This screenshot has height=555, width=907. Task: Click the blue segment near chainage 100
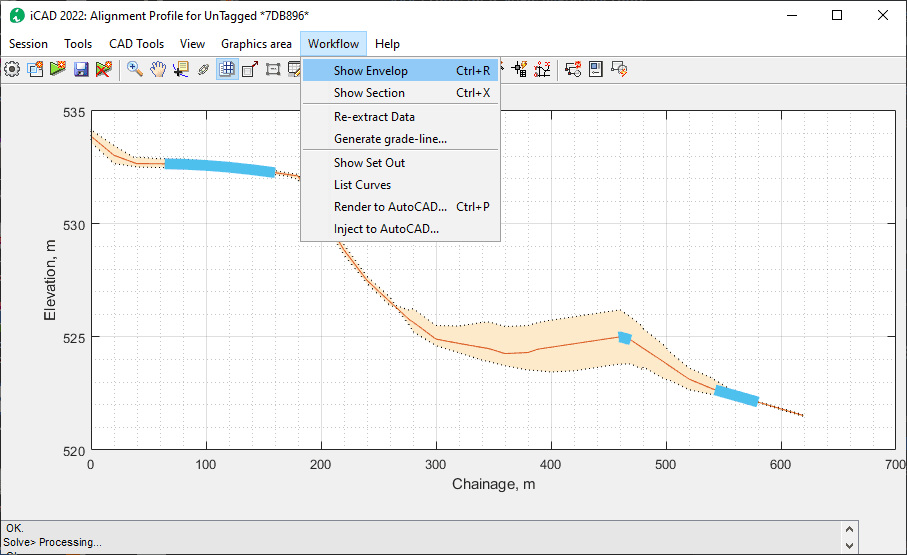tap(219, 168)
